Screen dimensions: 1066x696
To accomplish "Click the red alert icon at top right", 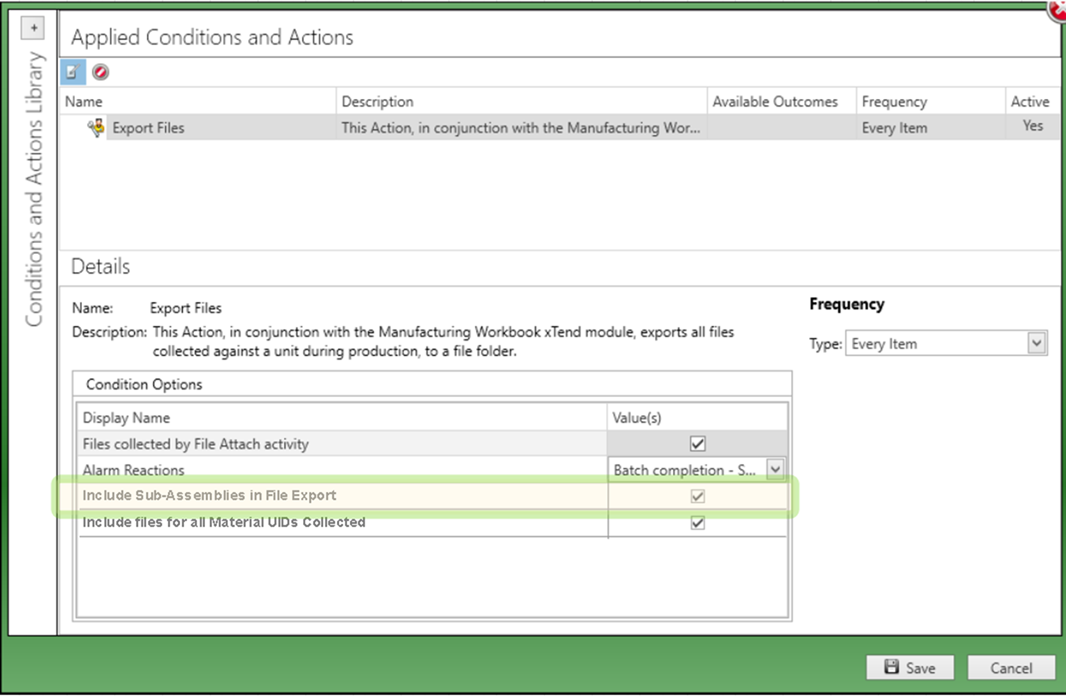I will 1056,12.
